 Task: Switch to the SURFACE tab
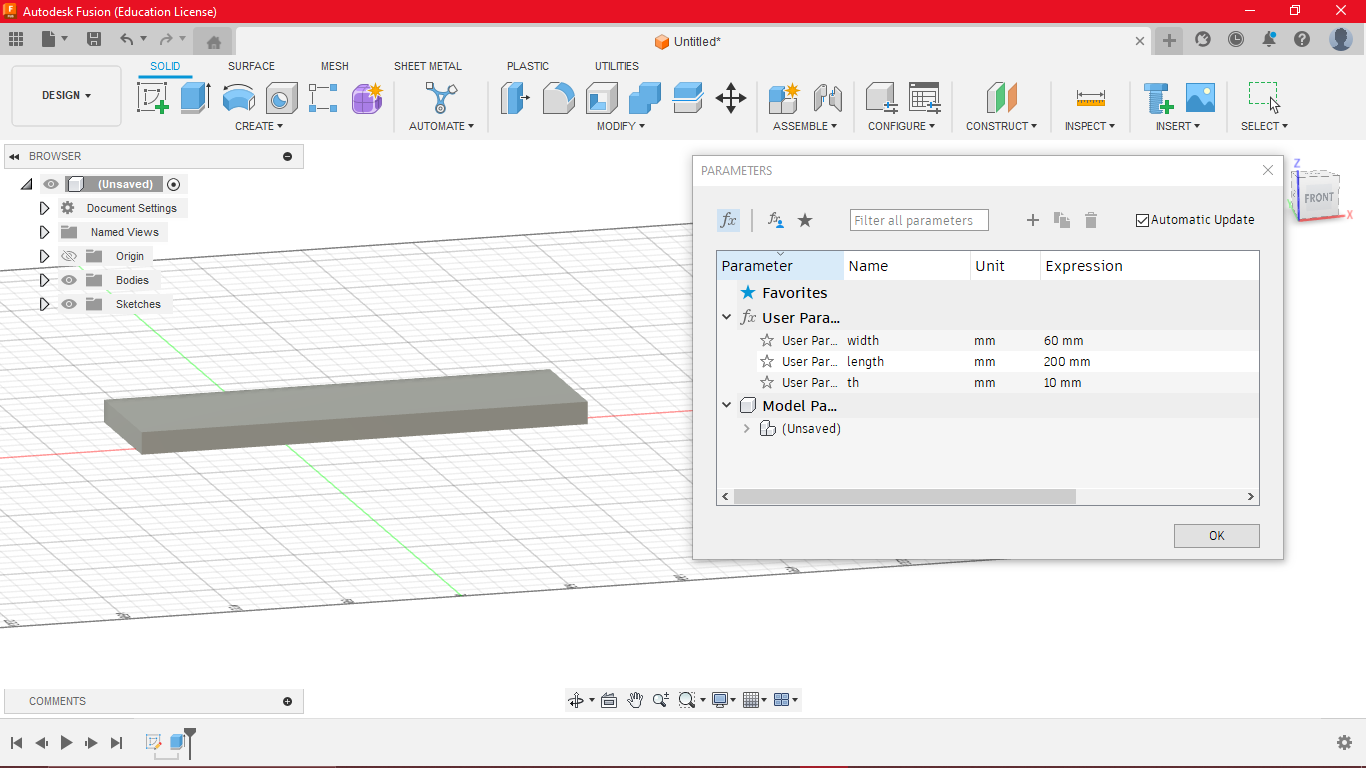coord(251,66)
